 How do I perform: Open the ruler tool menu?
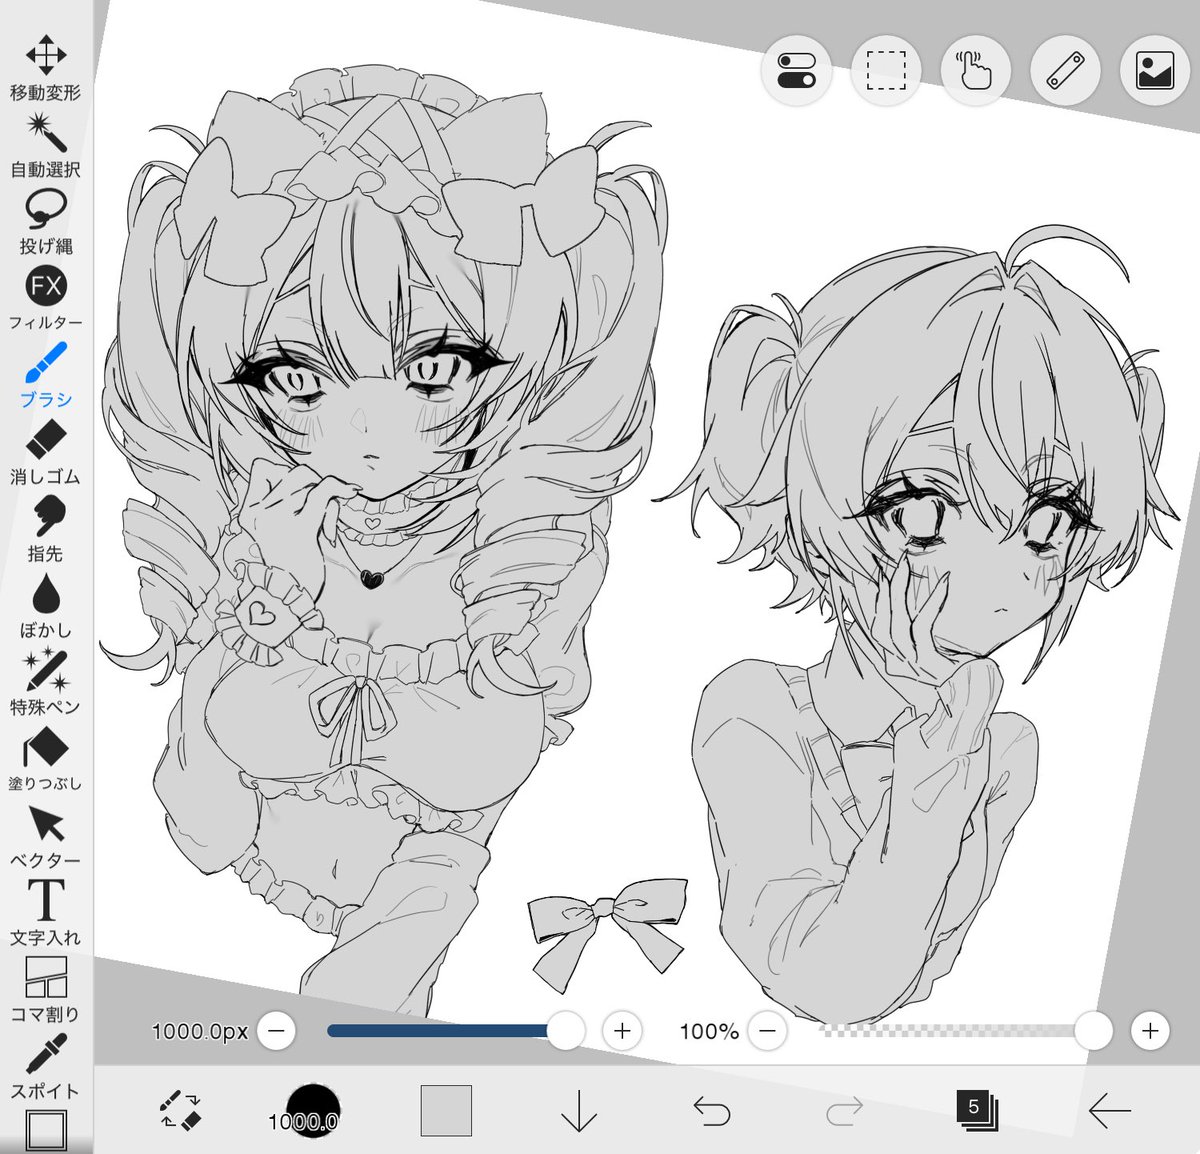[x=1066, y=72]
